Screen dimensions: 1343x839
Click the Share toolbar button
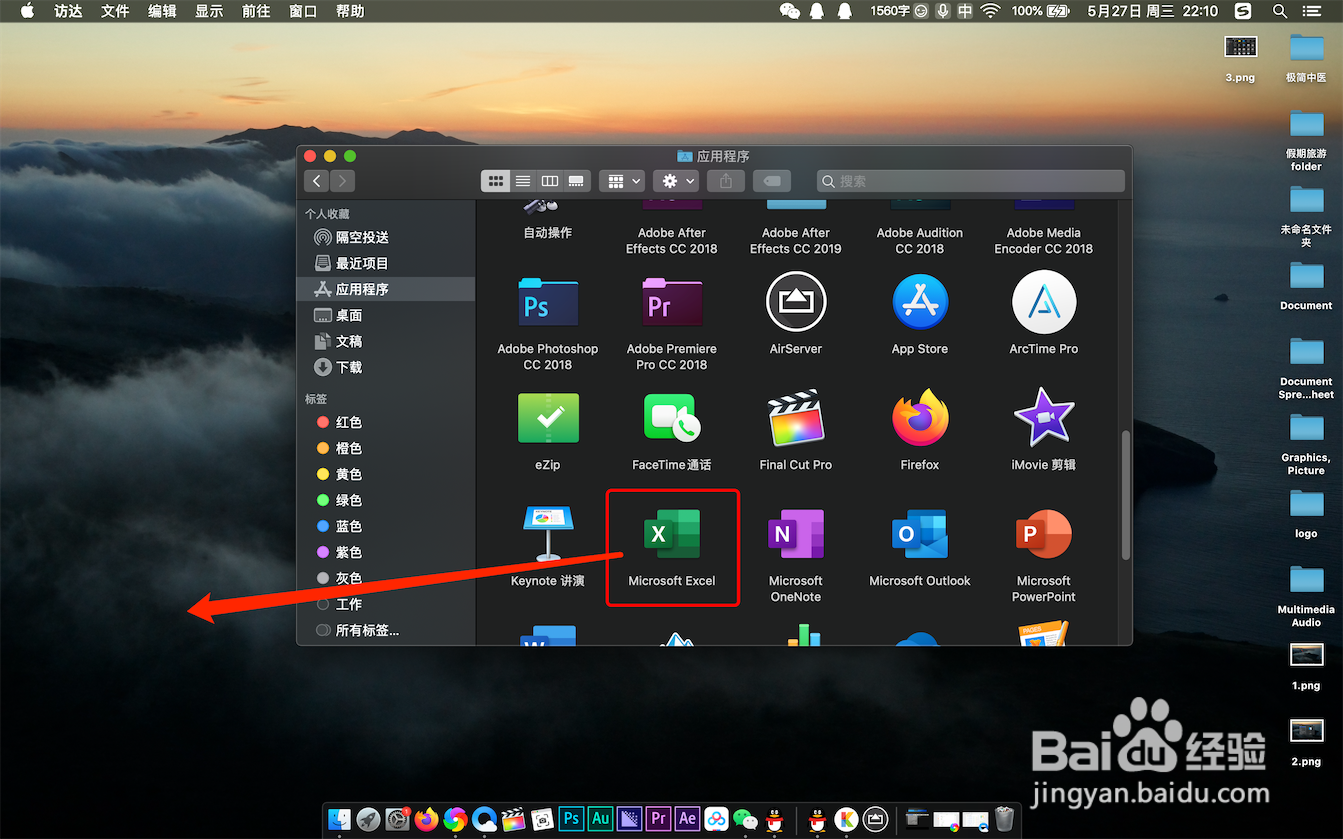(726, 181)
